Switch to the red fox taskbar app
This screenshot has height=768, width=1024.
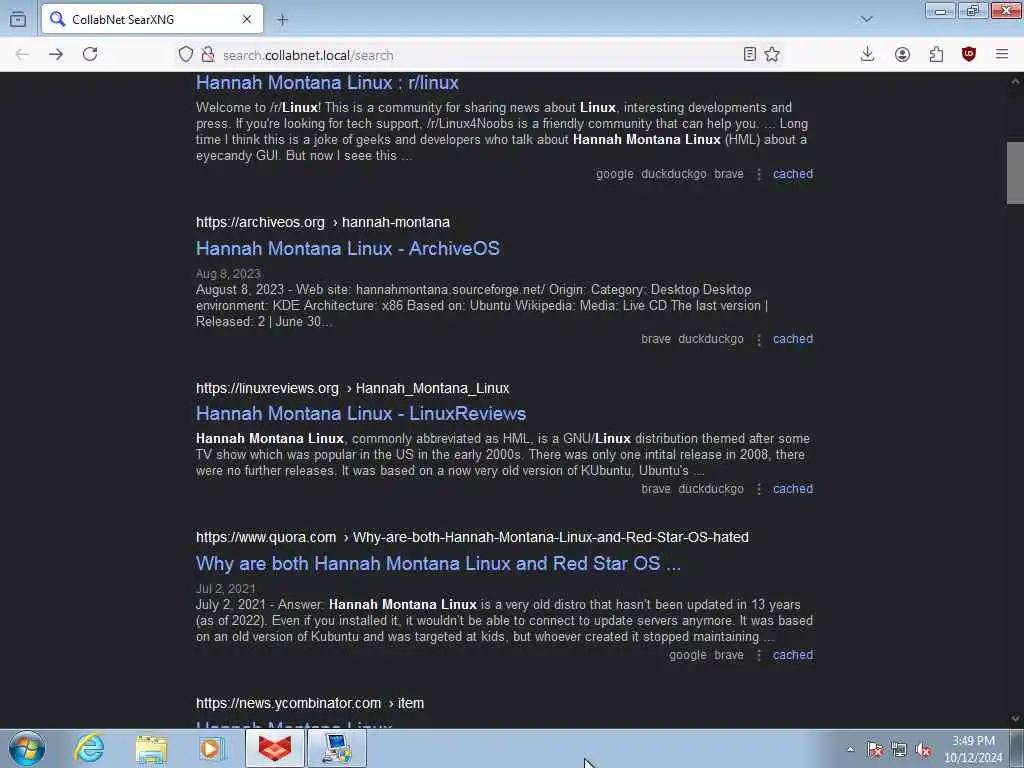[275, 748]
